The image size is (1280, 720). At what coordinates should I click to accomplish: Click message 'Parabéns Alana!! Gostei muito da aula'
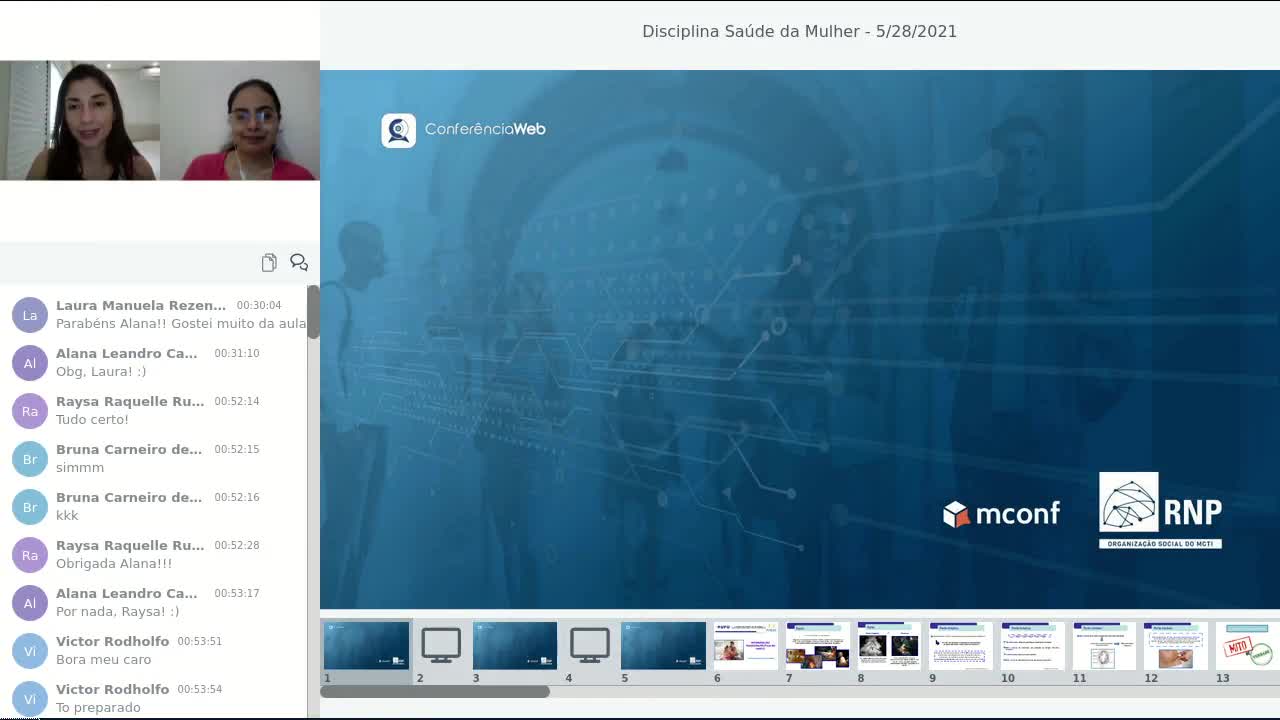tap(181, 324)
